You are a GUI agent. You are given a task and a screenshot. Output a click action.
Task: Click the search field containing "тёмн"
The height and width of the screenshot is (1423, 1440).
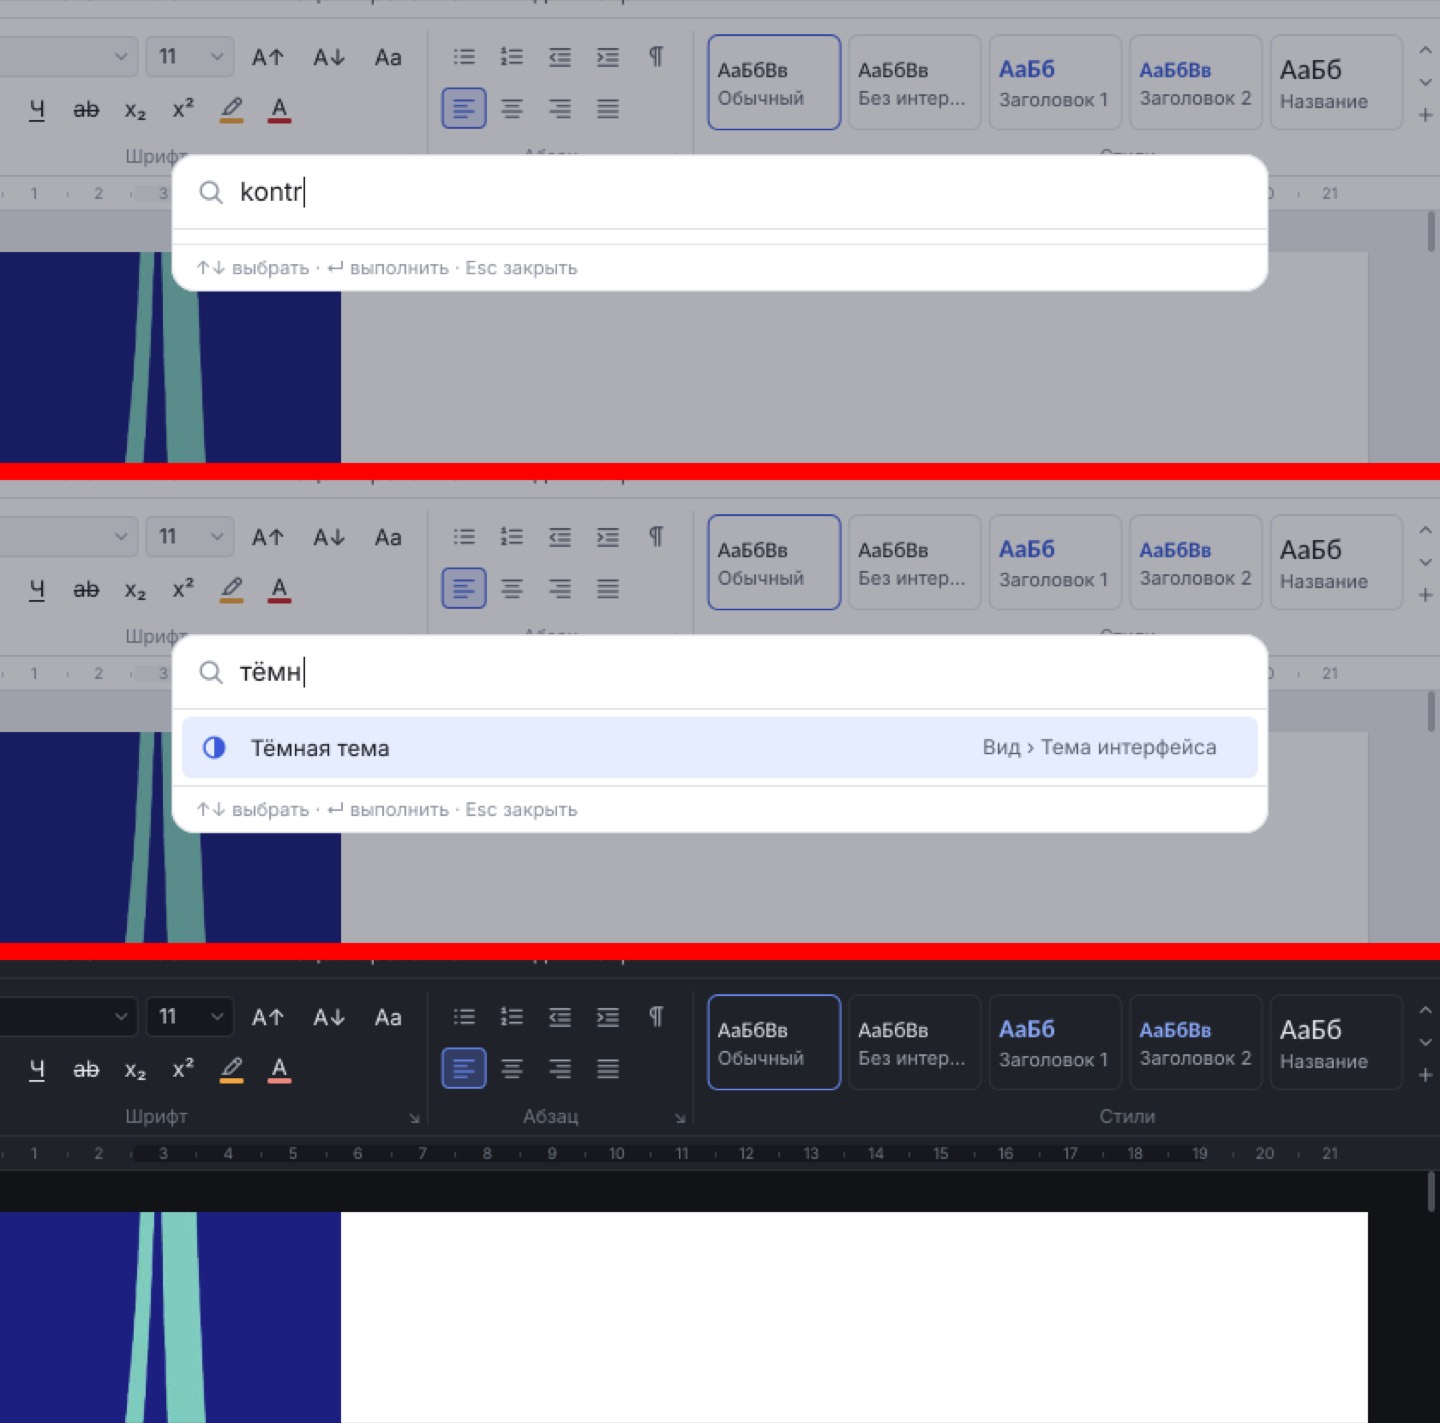click(x=720, y=672)
